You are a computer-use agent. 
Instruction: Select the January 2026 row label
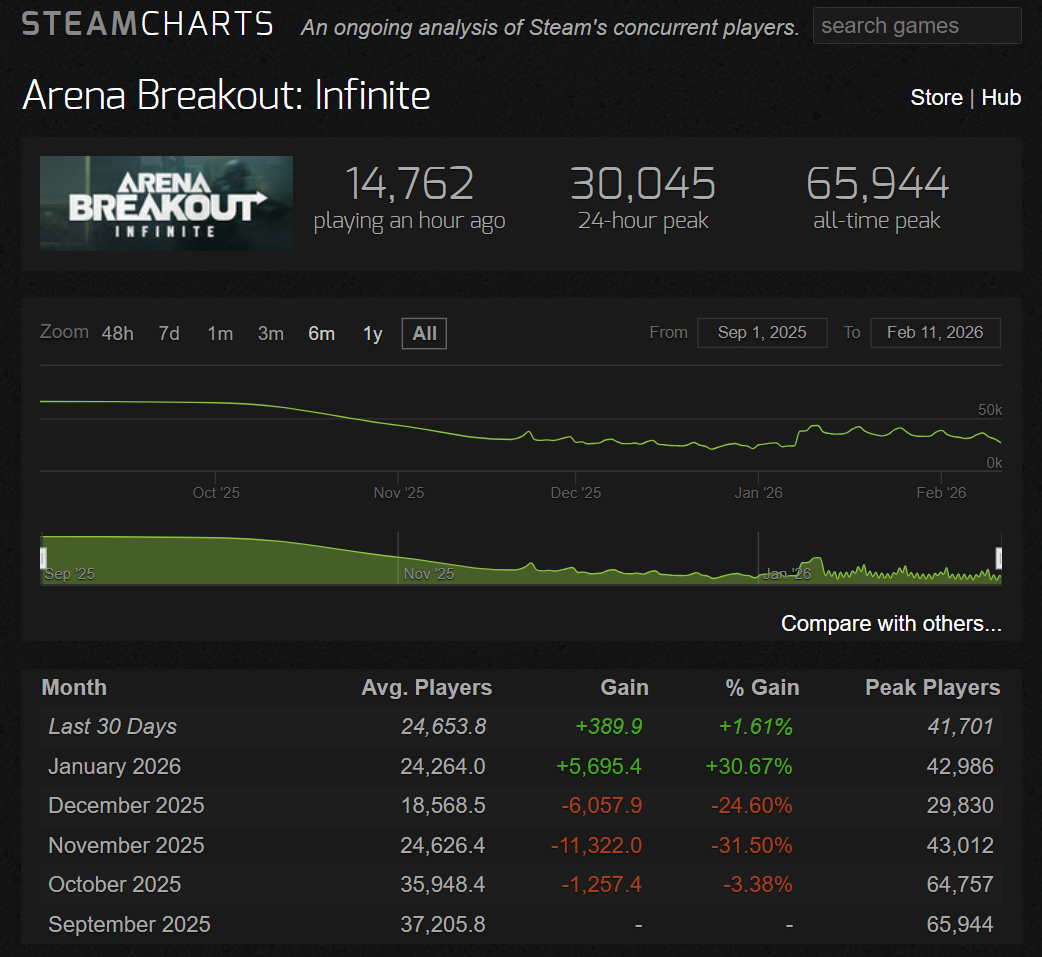114,766
